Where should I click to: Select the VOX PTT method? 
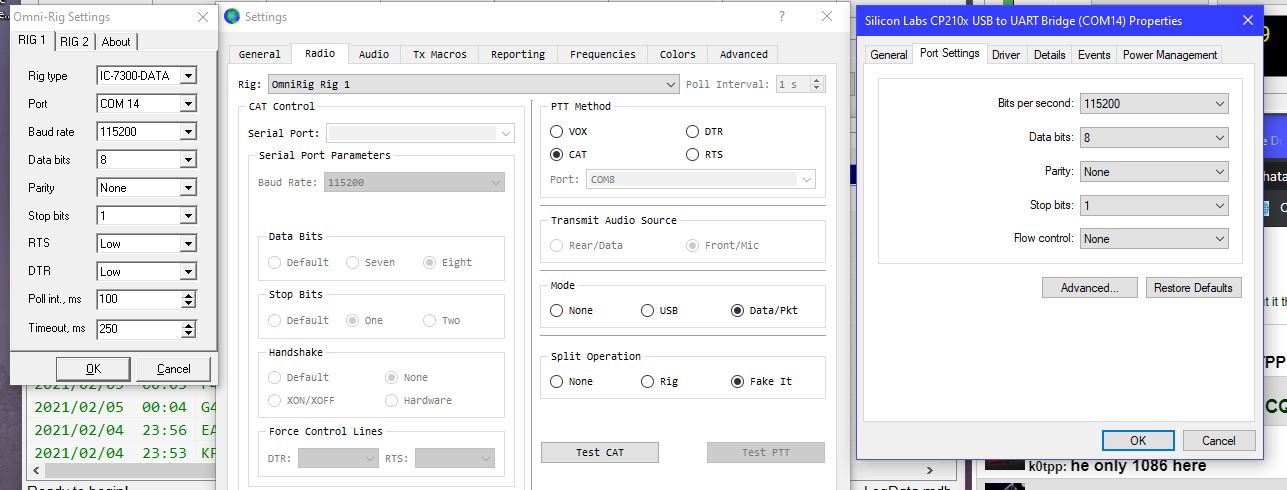(557, 131)
